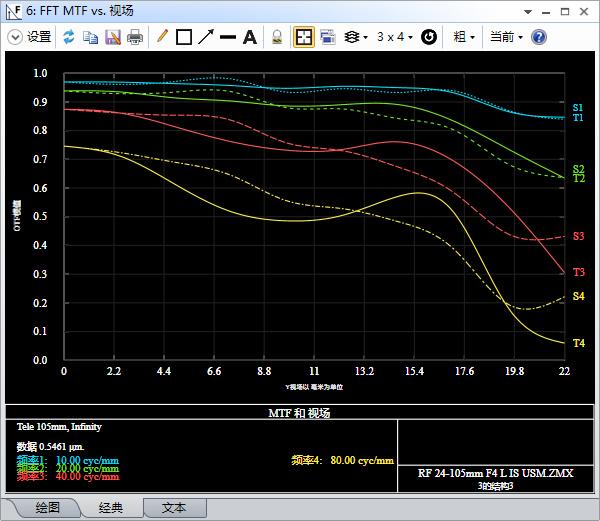Select the arrow drawing tool
600x521 pixels.
click(x=206, y=37)
